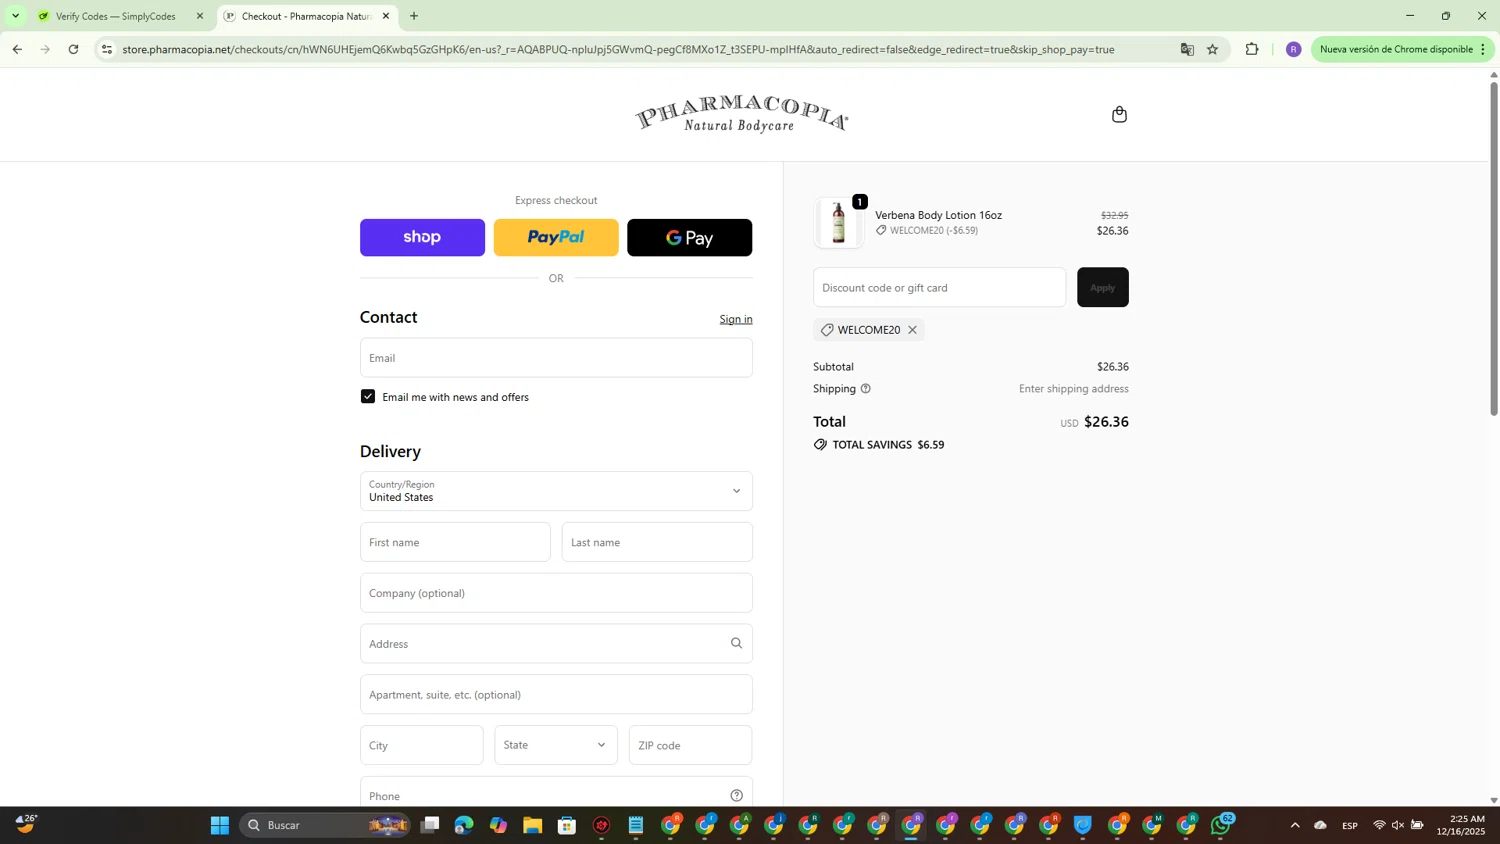Click the 'Verbena Body Lotion 16oz' product name
The width and height of the screenshot is (1500, 844).
coord(938,215)
